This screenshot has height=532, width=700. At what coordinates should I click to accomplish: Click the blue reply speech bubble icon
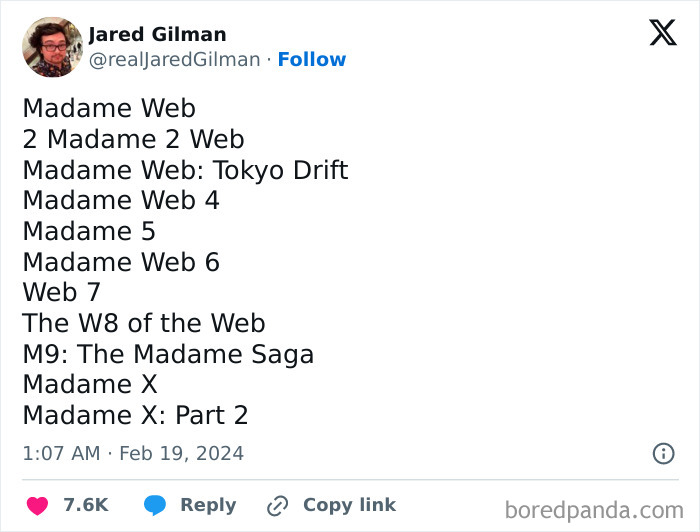coord(154,506)
